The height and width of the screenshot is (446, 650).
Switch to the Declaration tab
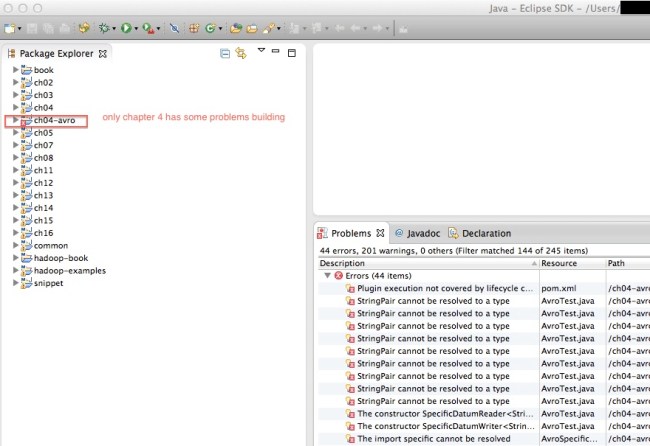(x=485, y=233)
